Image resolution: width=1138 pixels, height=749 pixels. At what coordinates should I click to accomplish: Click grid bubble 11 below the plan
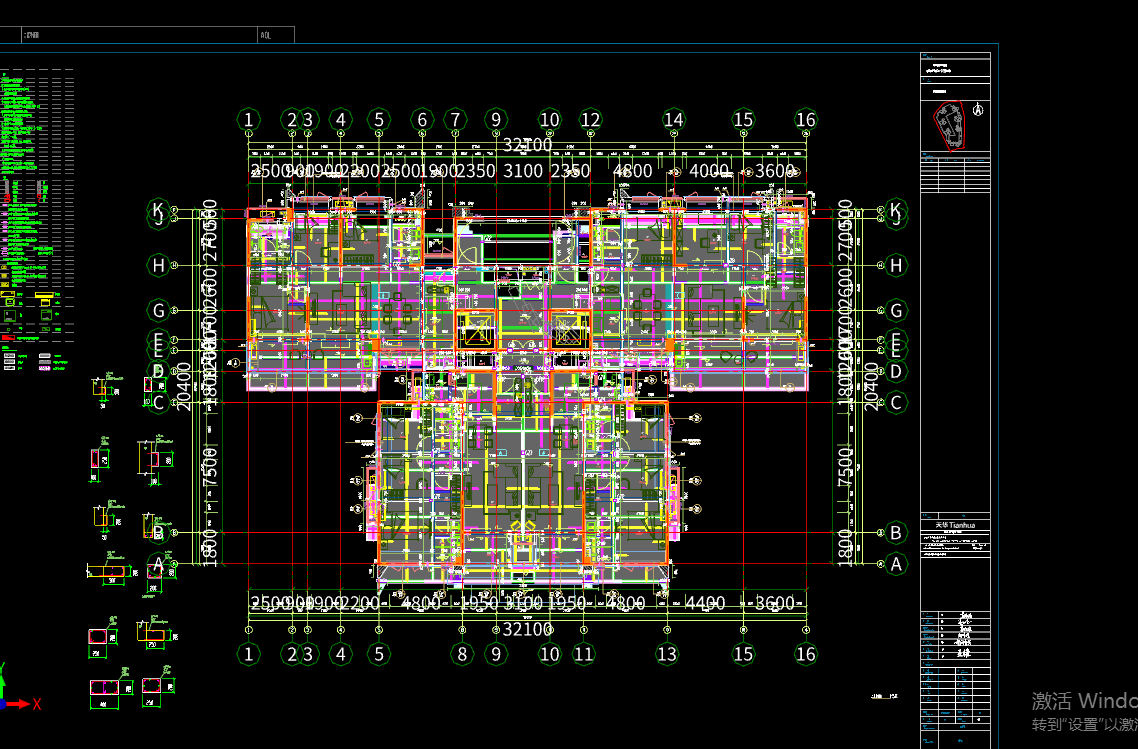(x=584, y=654)
